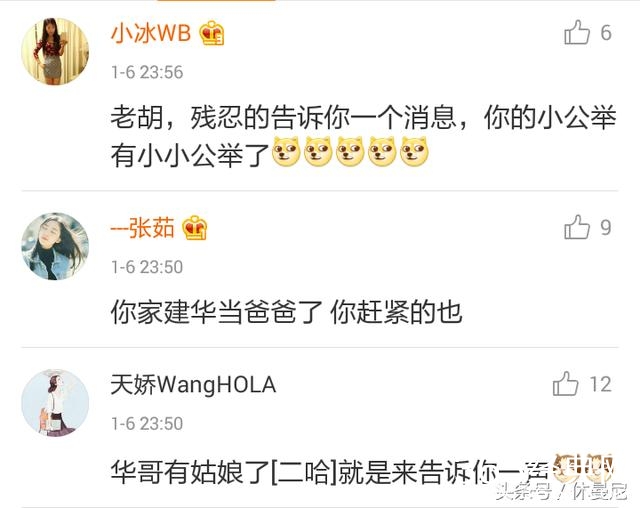Click the first doge emoji in 小冰WB's comment
The width and height of the screenshot is (640, 508).
tap(286, 152)
